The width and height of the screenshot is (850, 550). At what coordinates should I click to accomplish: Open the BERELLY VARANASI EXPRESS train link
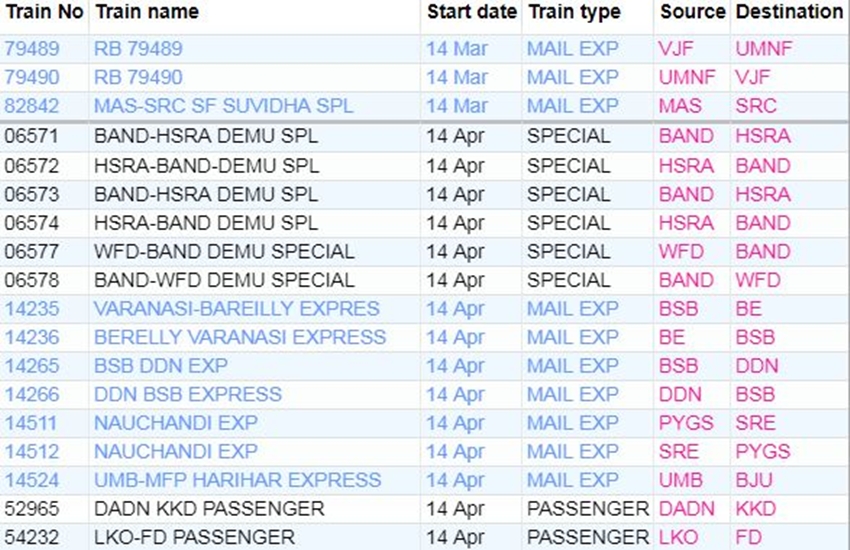tap(239, 337)
